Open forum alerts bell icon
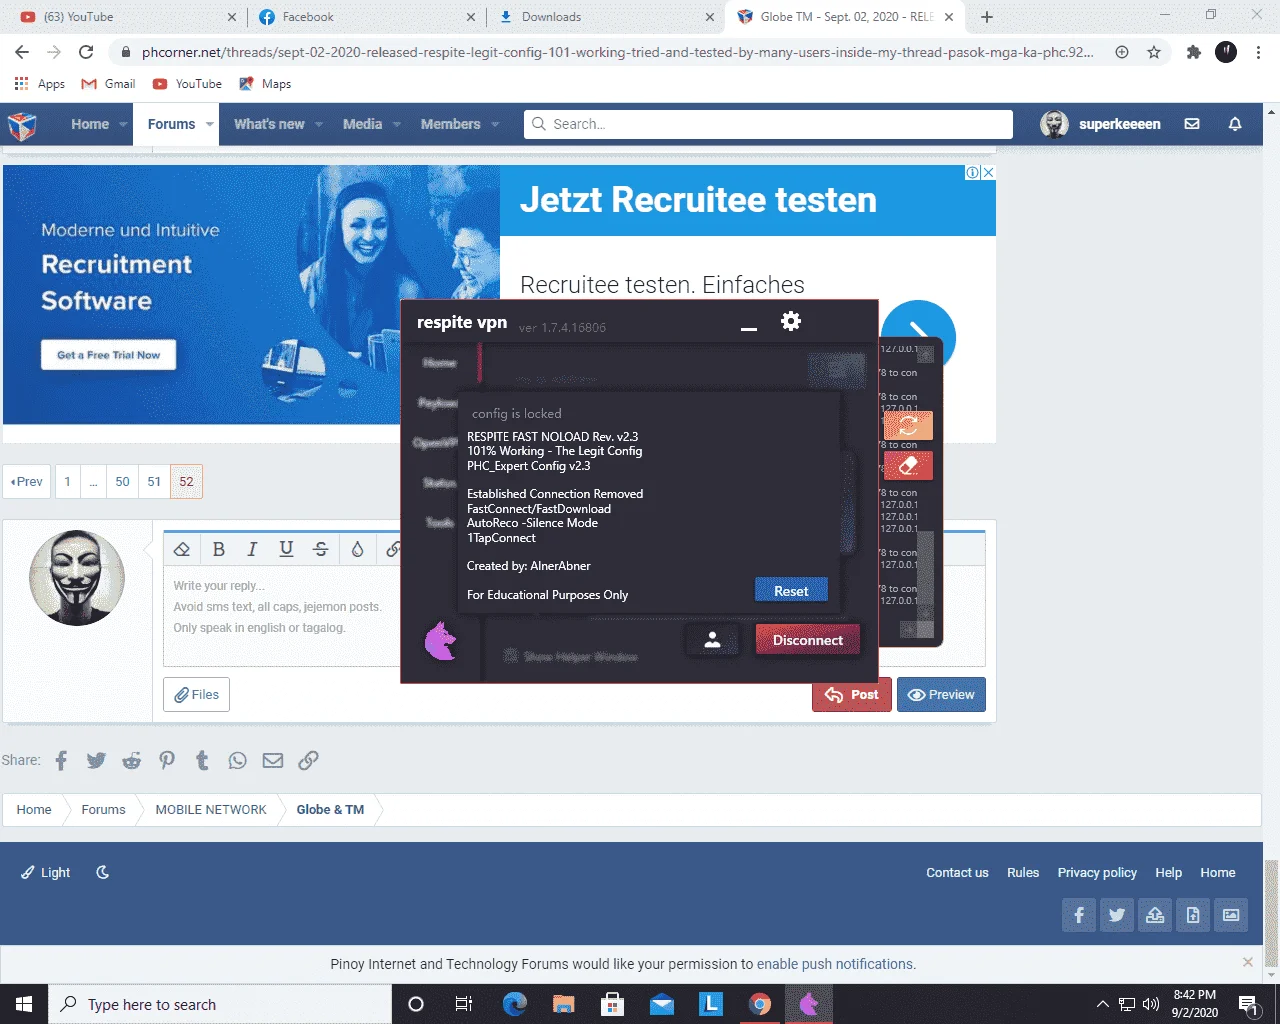1280x1024 pixels. tap(1235, 124)
